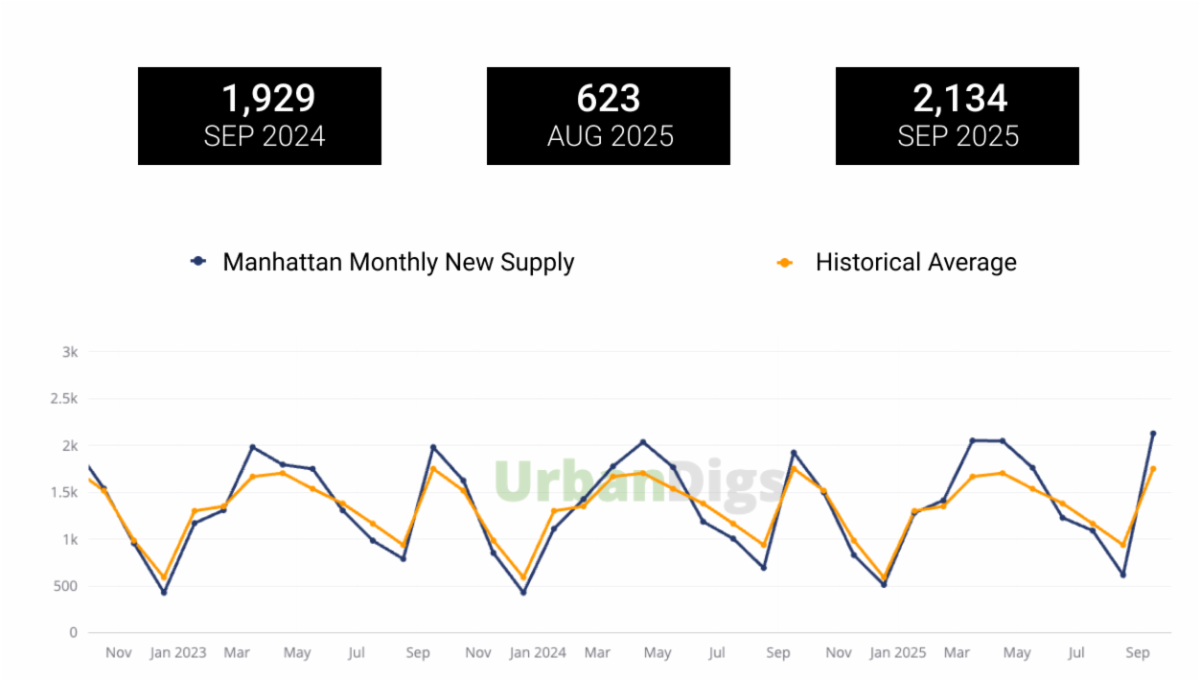Click the UrbanDigs watermark logo
The width and height of the screenshot is (1200, 681).
[640, 480]
